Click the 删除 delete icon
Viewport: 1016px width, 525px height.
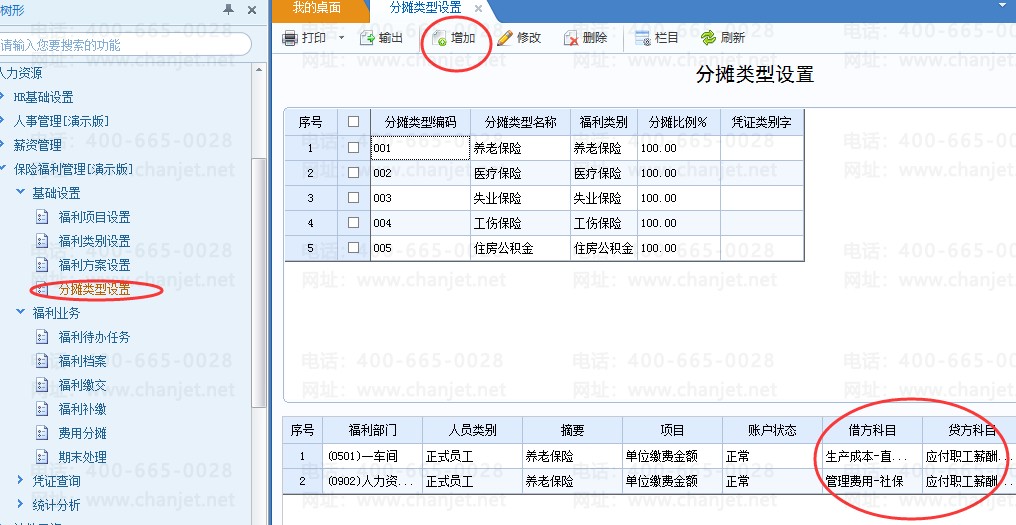tap(571, 38)
